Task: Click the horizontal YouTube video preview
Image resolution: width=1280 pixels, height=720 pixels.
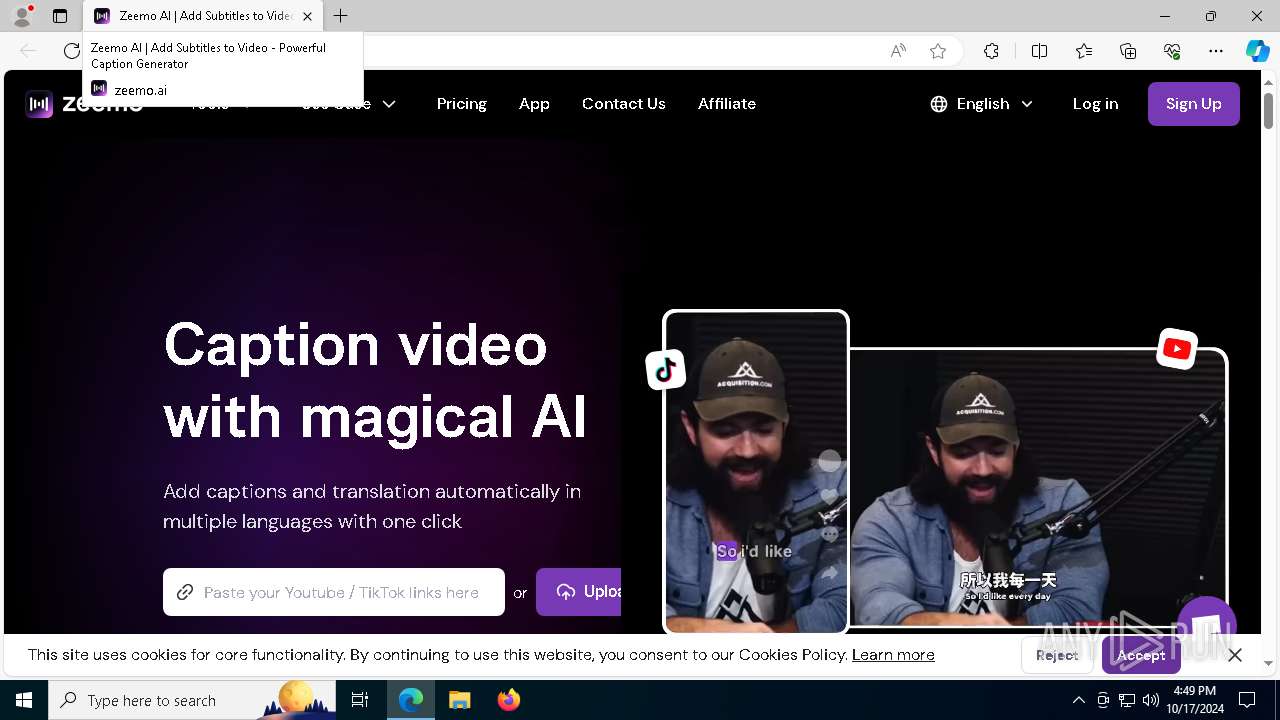Action: pyautogui.click(x=1037, y=488)
